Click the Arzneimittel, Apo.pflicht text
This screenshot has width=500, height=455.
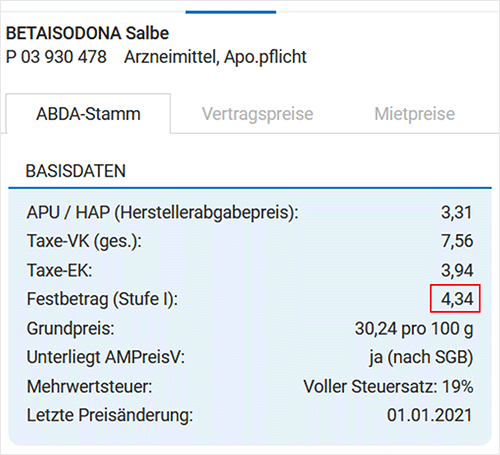(215, 57)
